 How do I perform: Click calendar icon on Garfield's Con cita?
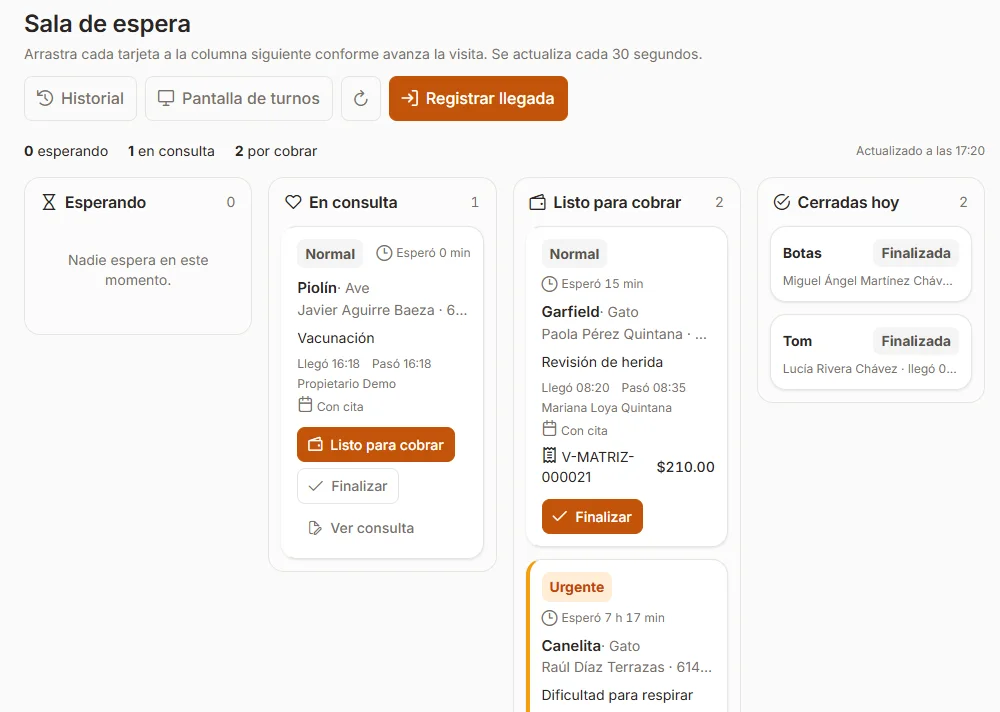pos(549,429)
